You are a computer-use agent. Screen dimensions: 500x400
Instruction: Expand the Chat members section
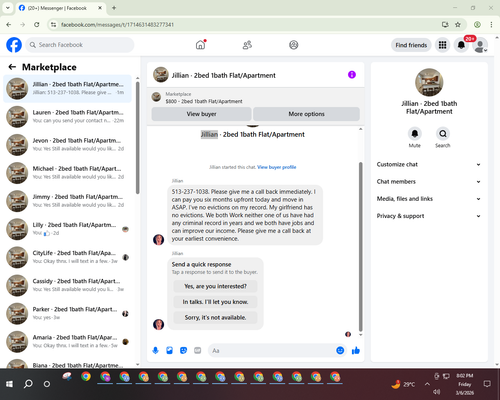[x=429, y=182]
